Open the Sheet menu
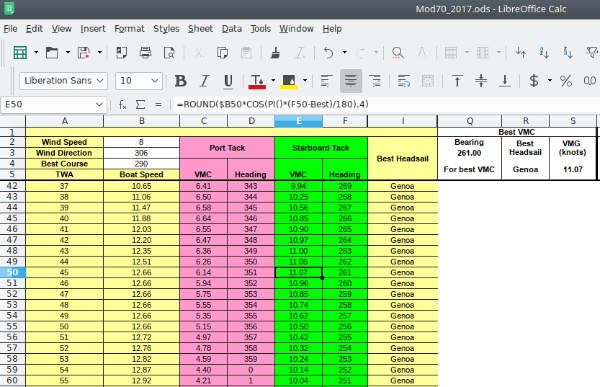This screenshot has height=387, width=600. (x=200, y=29)
